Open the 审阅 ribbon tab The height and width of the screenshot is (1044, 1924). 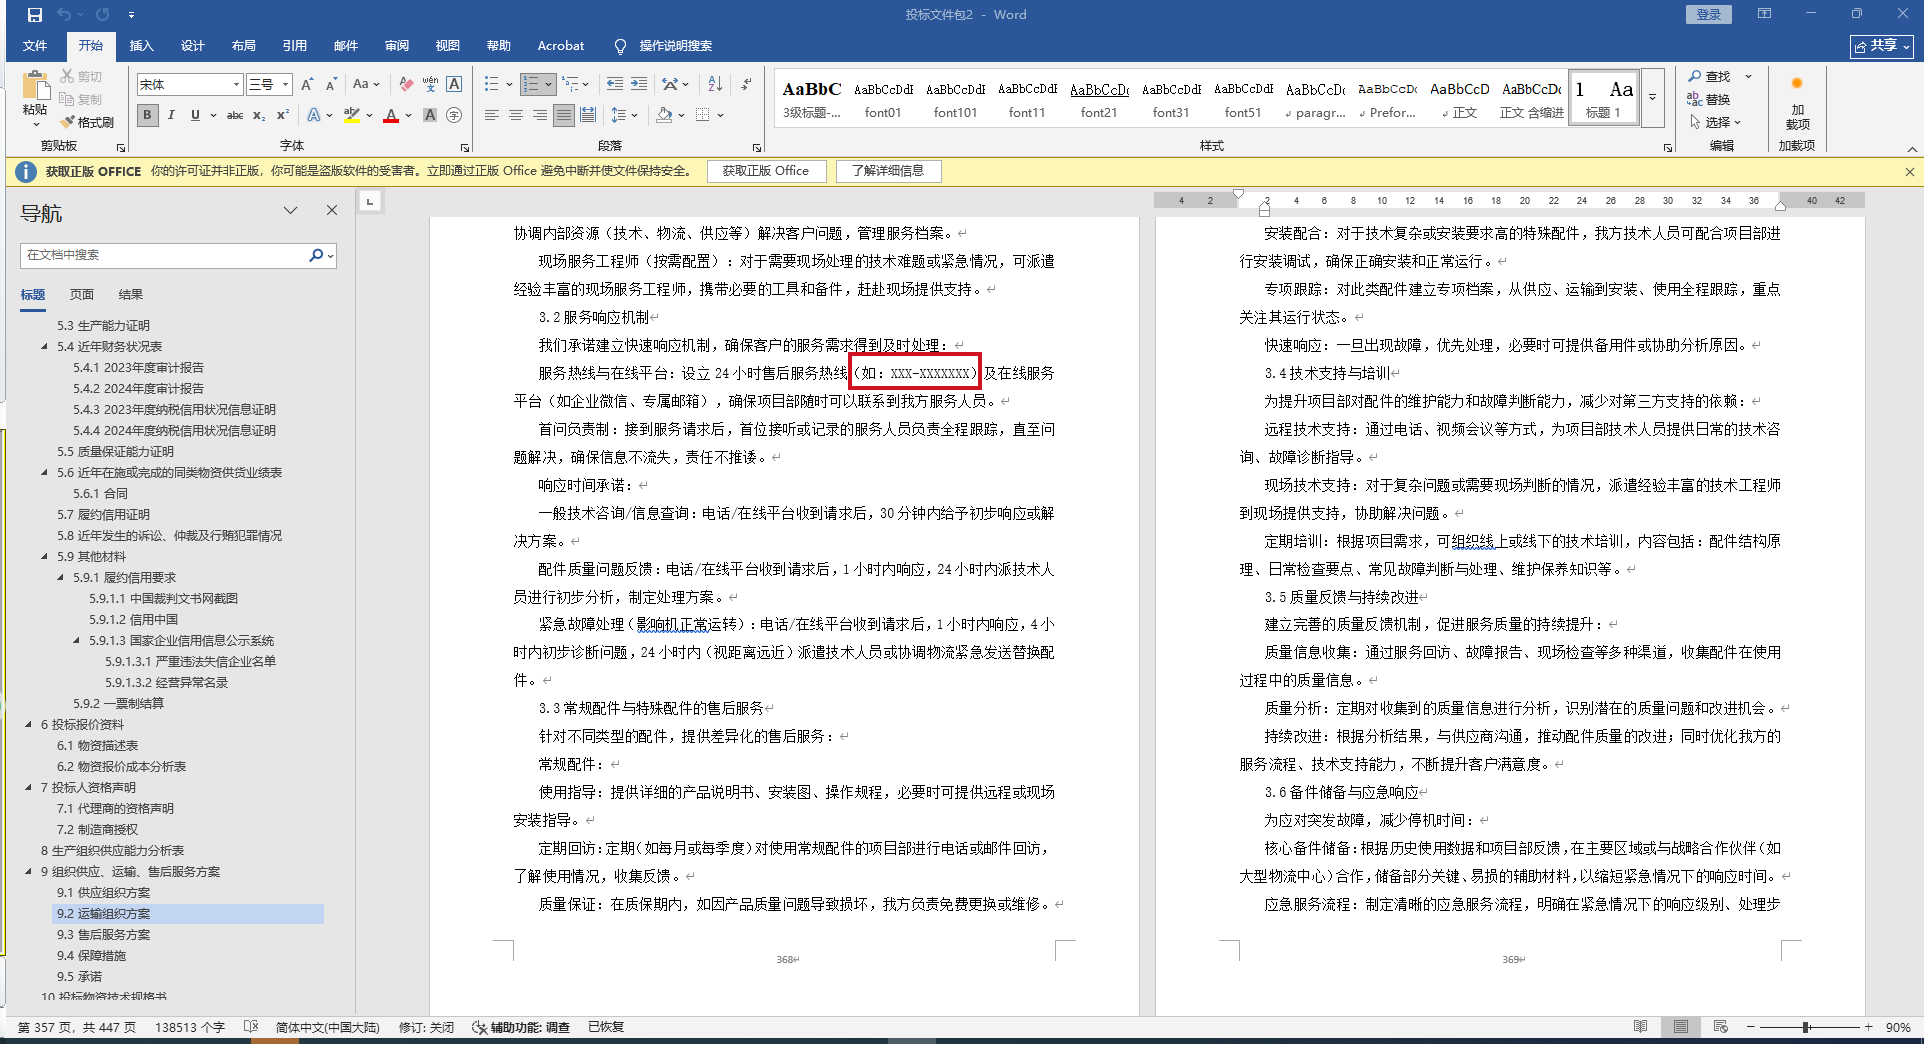tap(397, 46)
